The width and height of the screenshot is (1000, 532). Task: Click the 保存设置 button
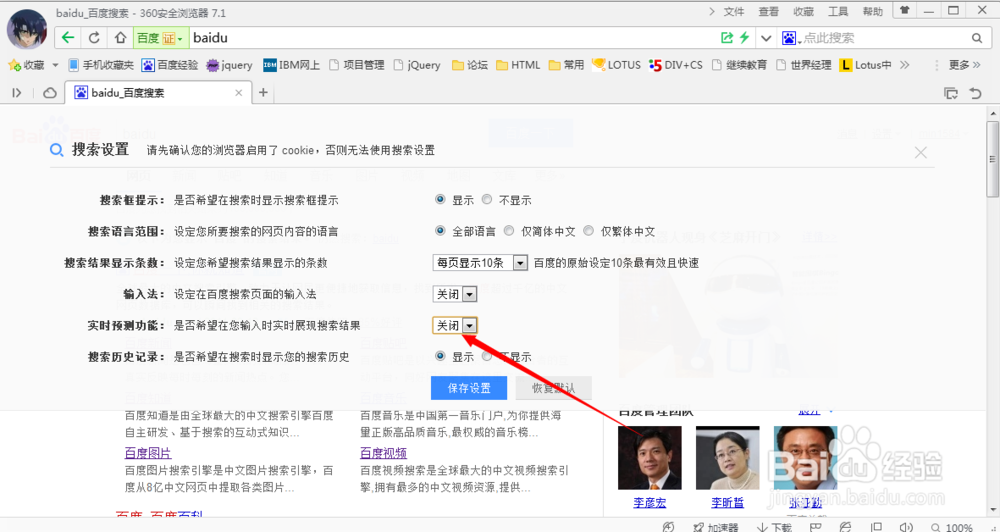tap(469, 388)
